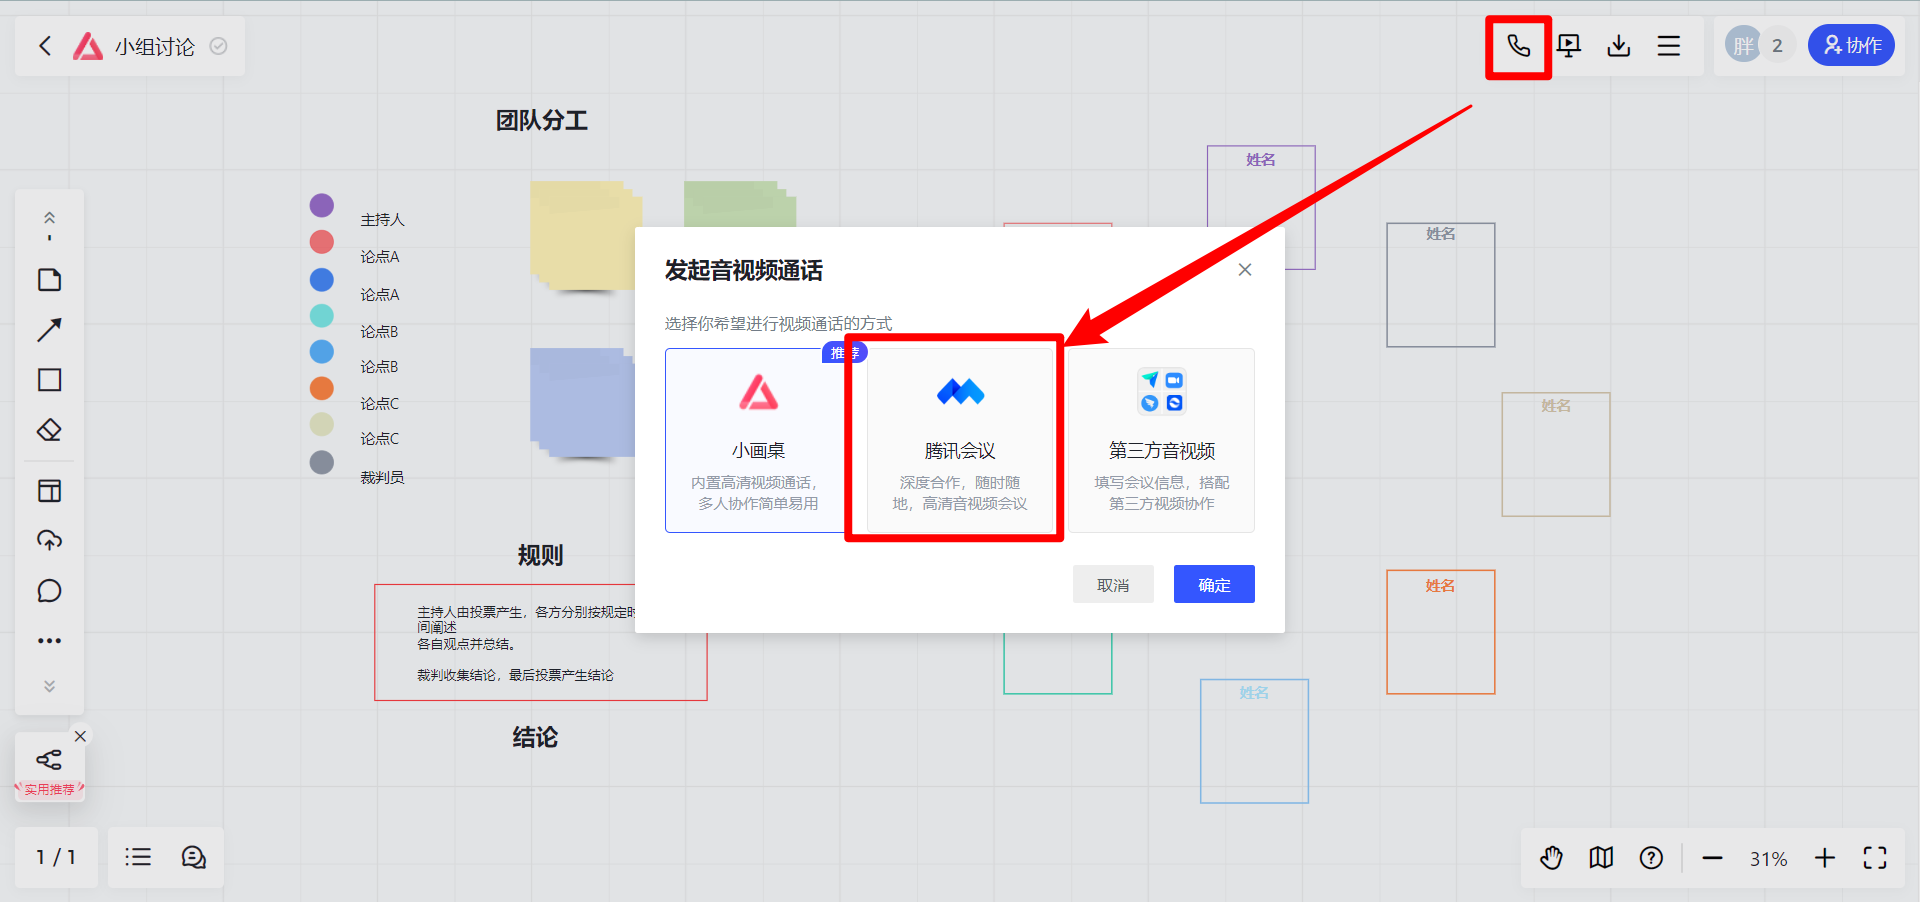This screenshot has width=1920, height=902.
Task: Select the 第三方音视频 call option
Action: click(1161, 440)
